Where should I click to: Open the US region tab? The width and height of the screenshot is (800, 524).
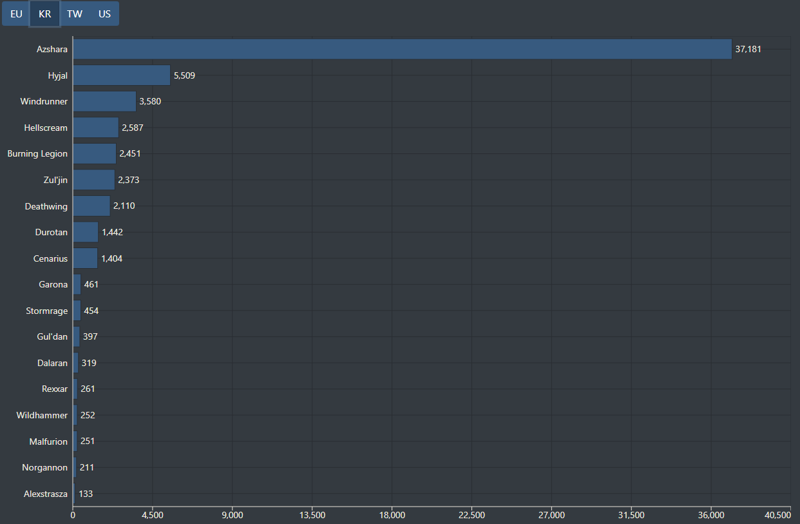pyautogui.click(x=104, y=14)
